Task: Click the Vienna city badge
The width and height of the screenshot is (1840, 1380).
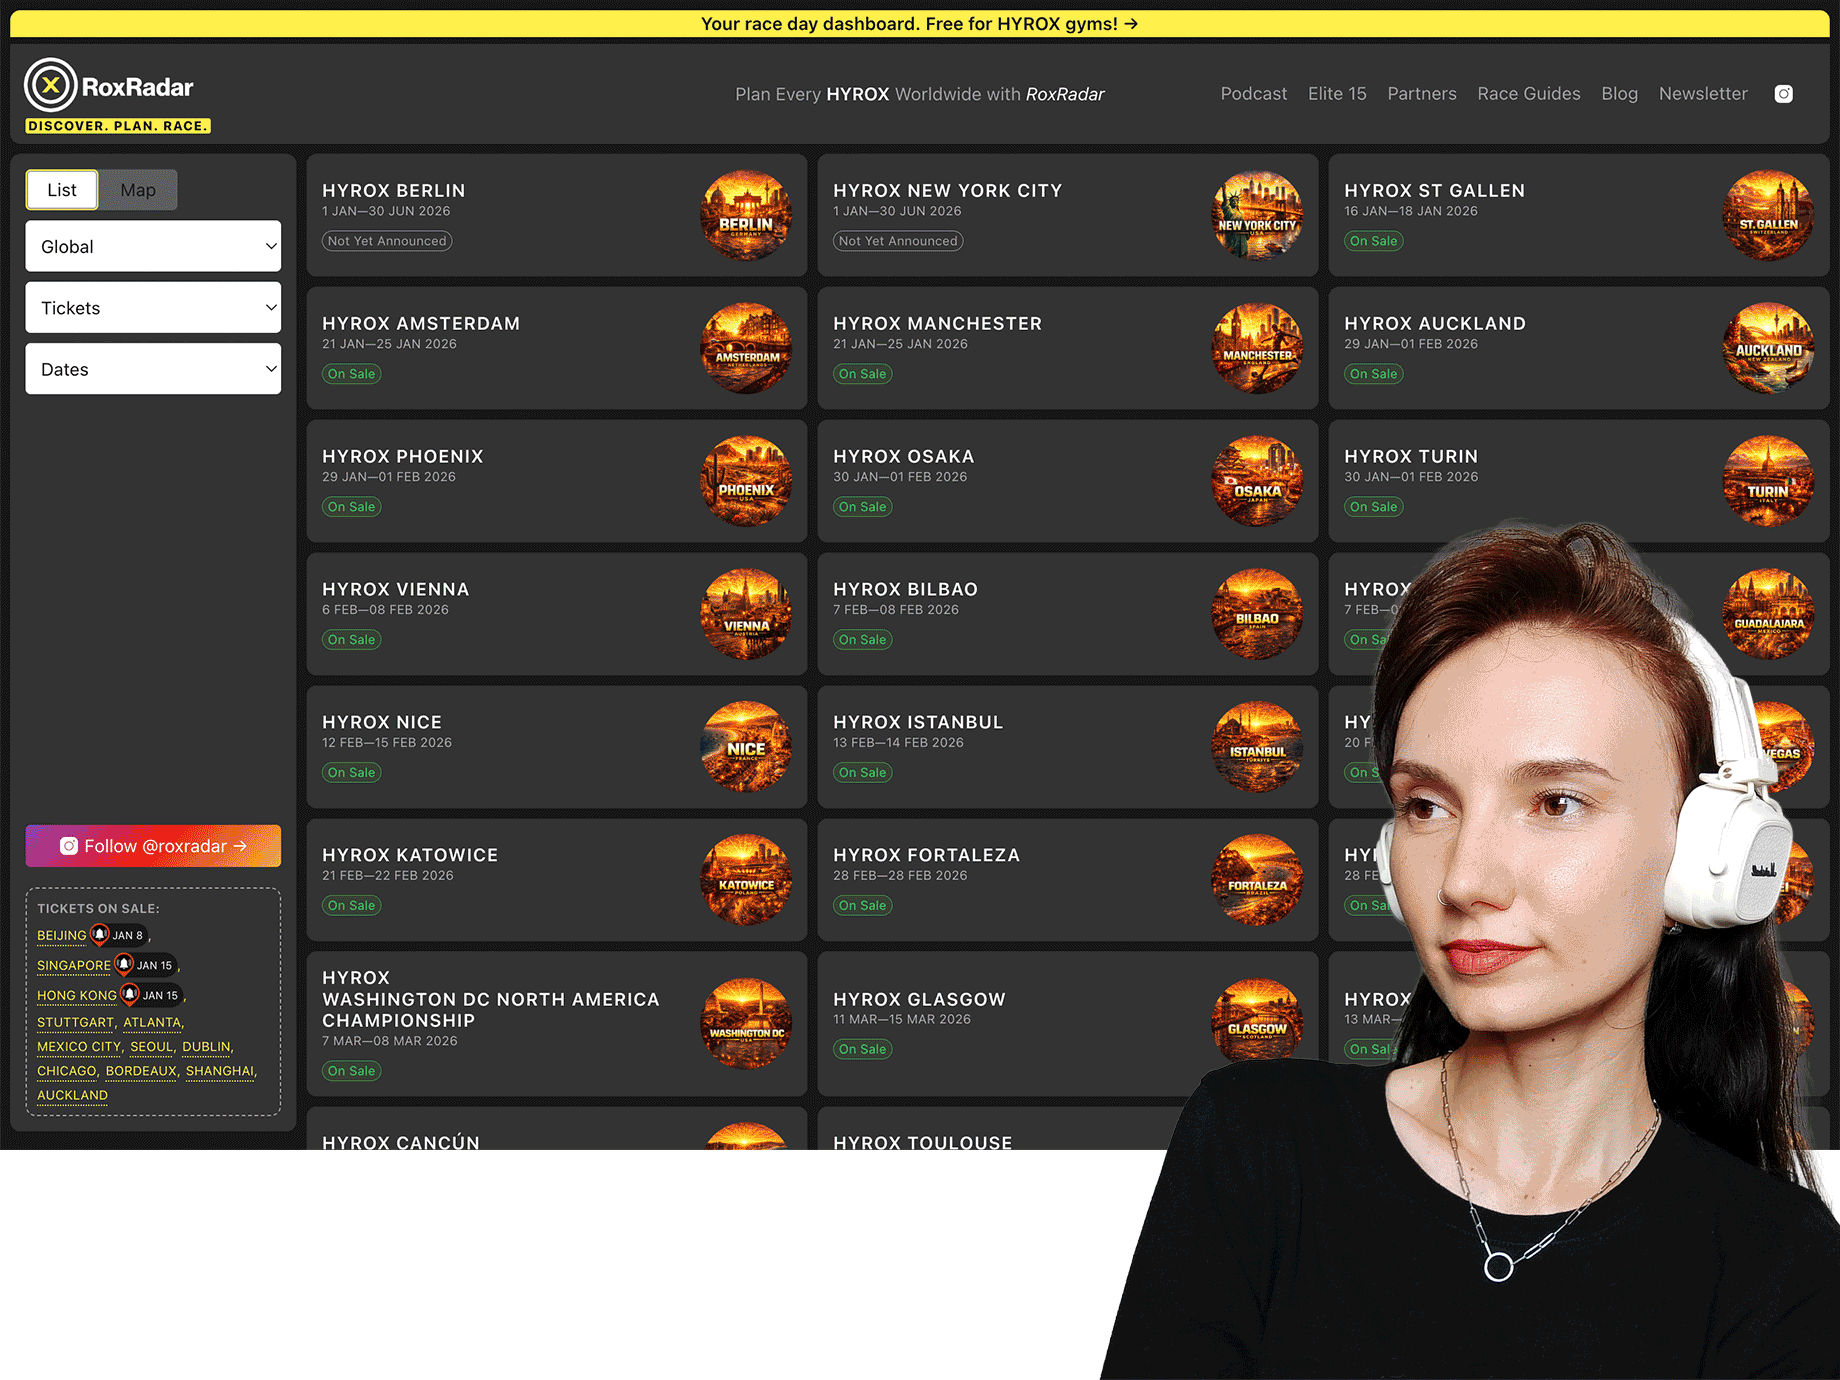Action: (746, 615)
